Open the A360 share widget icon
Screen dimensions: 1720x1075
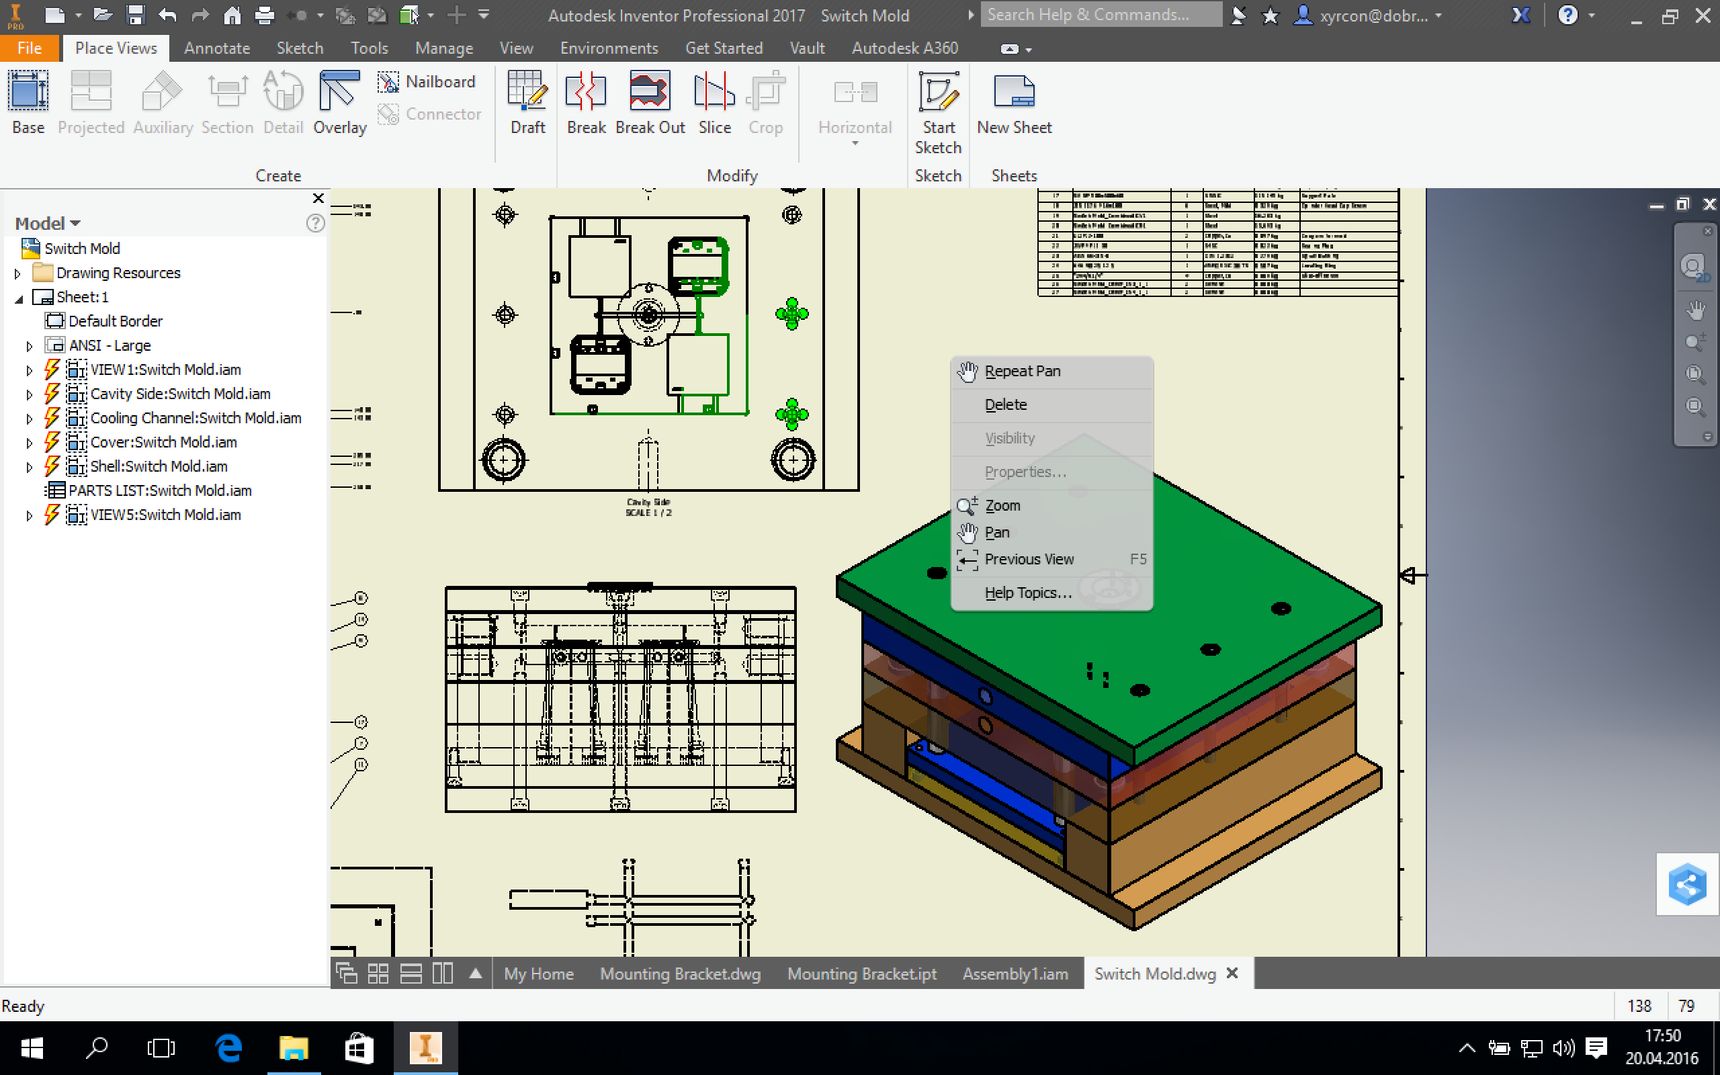(1687, 884)
